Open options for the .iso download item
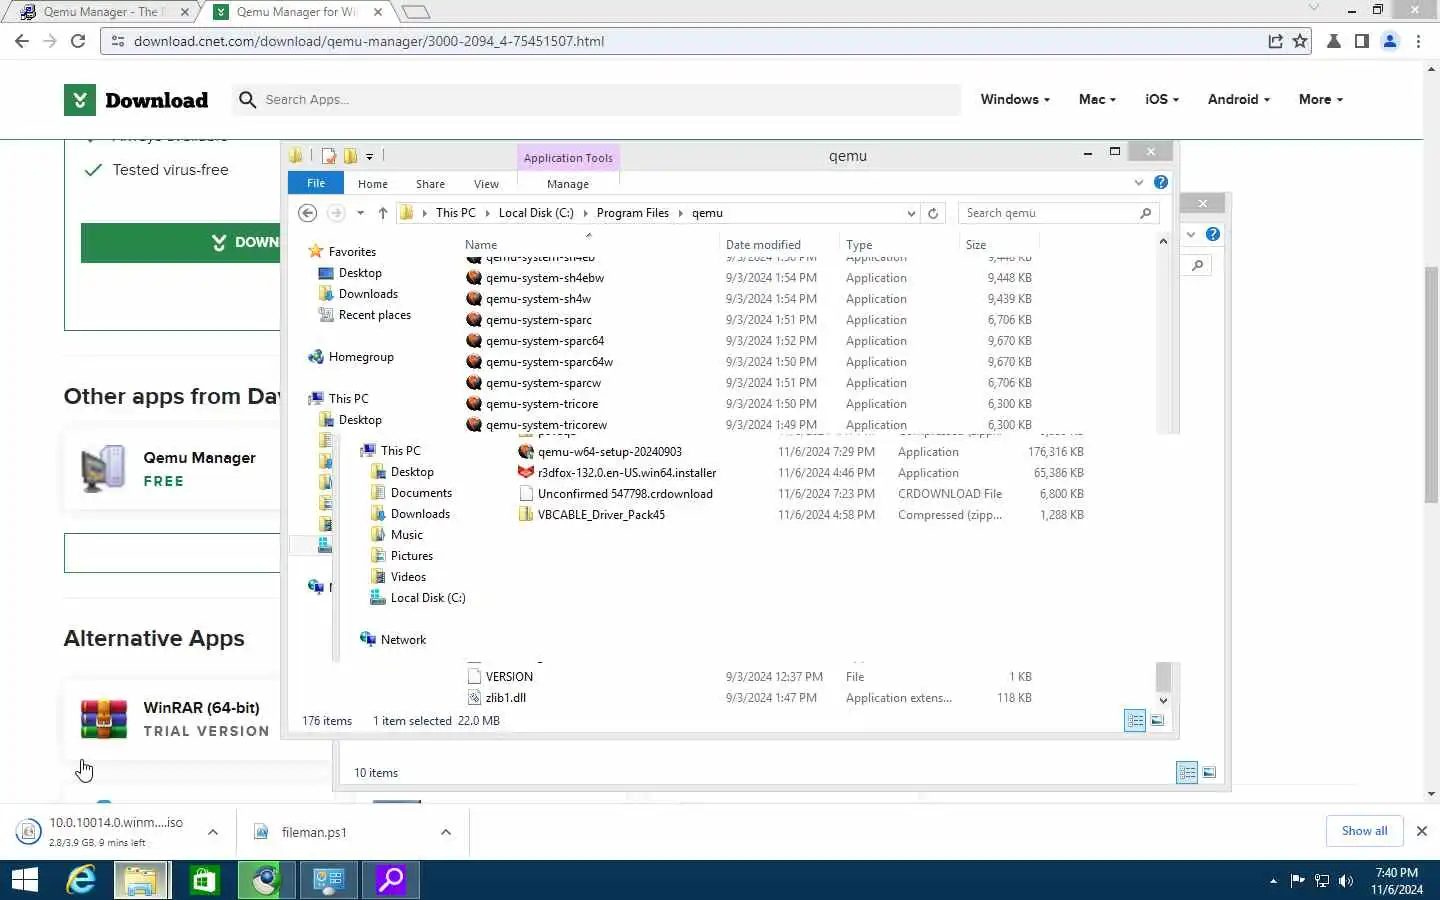Image resolution: width=1440 pixels, height=900 pixels. click(213, 832)
